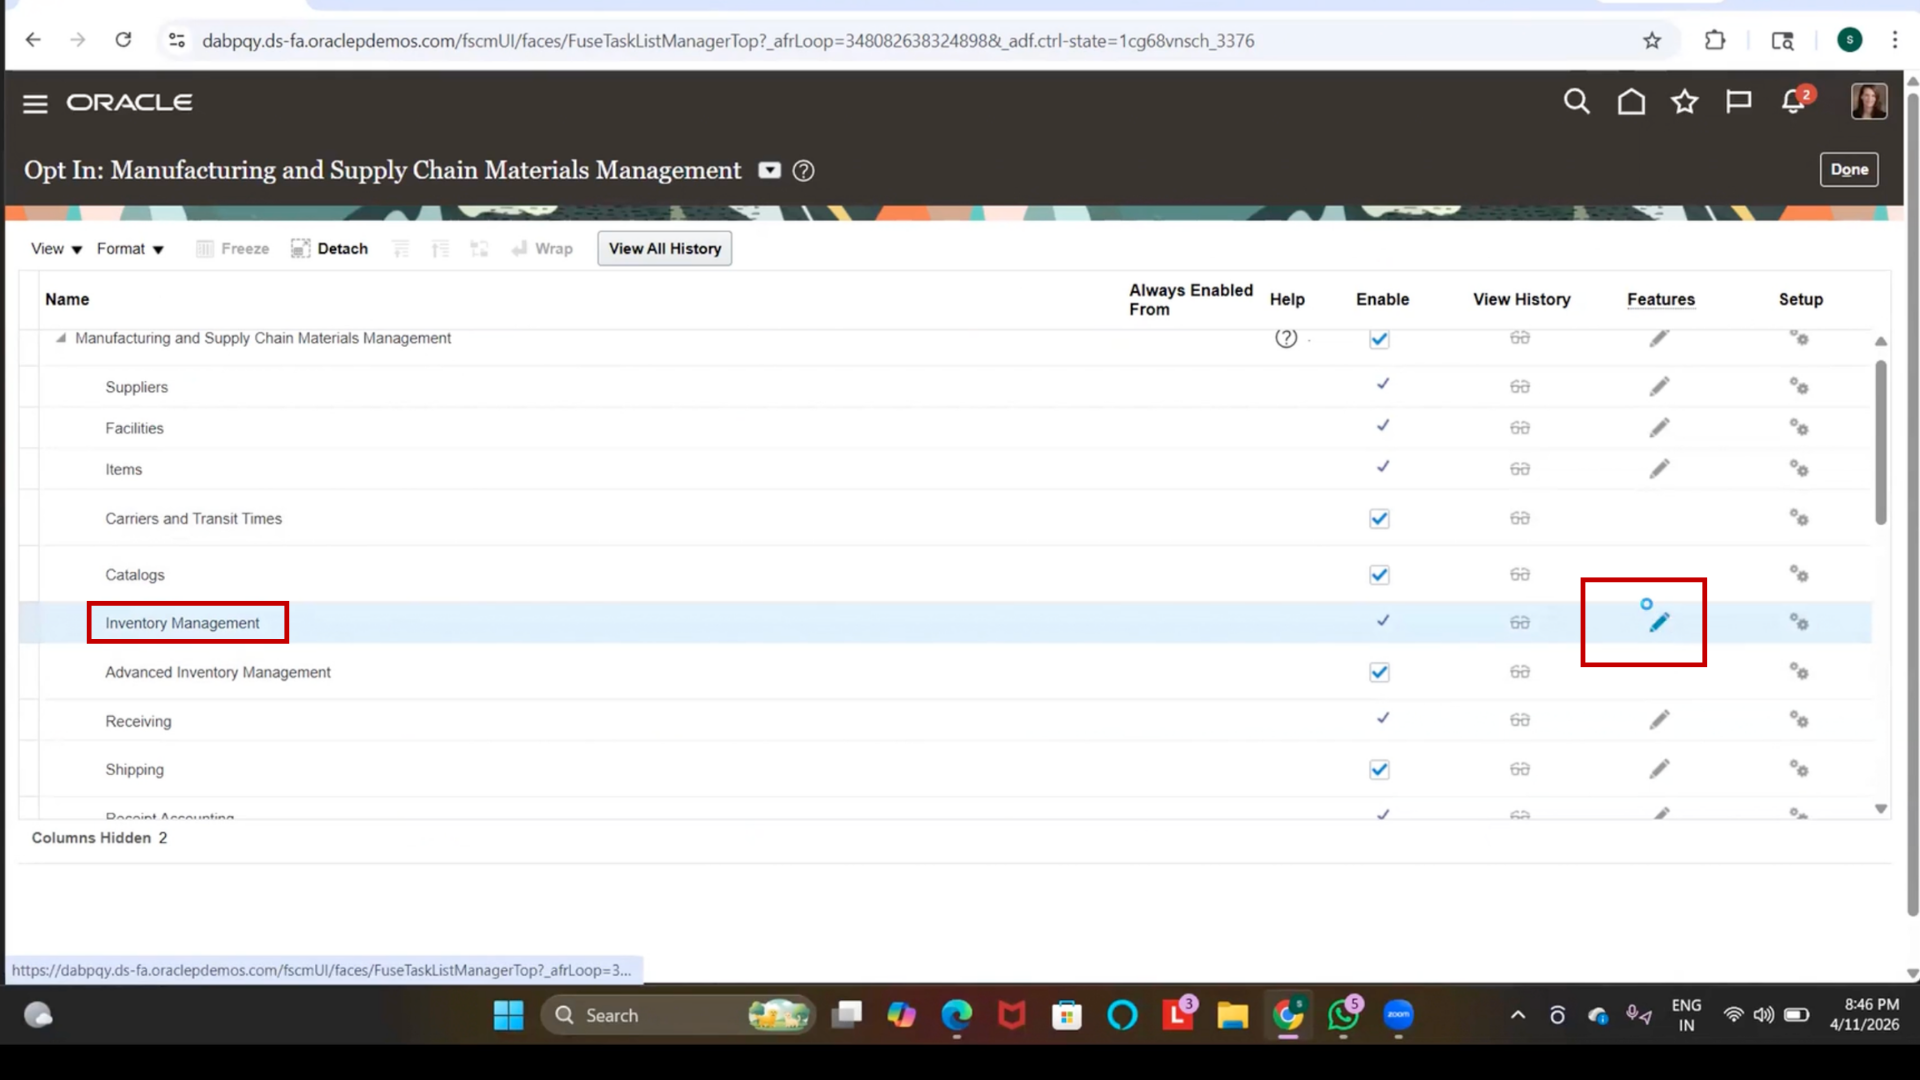Open setup gears for Advanced Inventory Management

(x=1799, y=671)
